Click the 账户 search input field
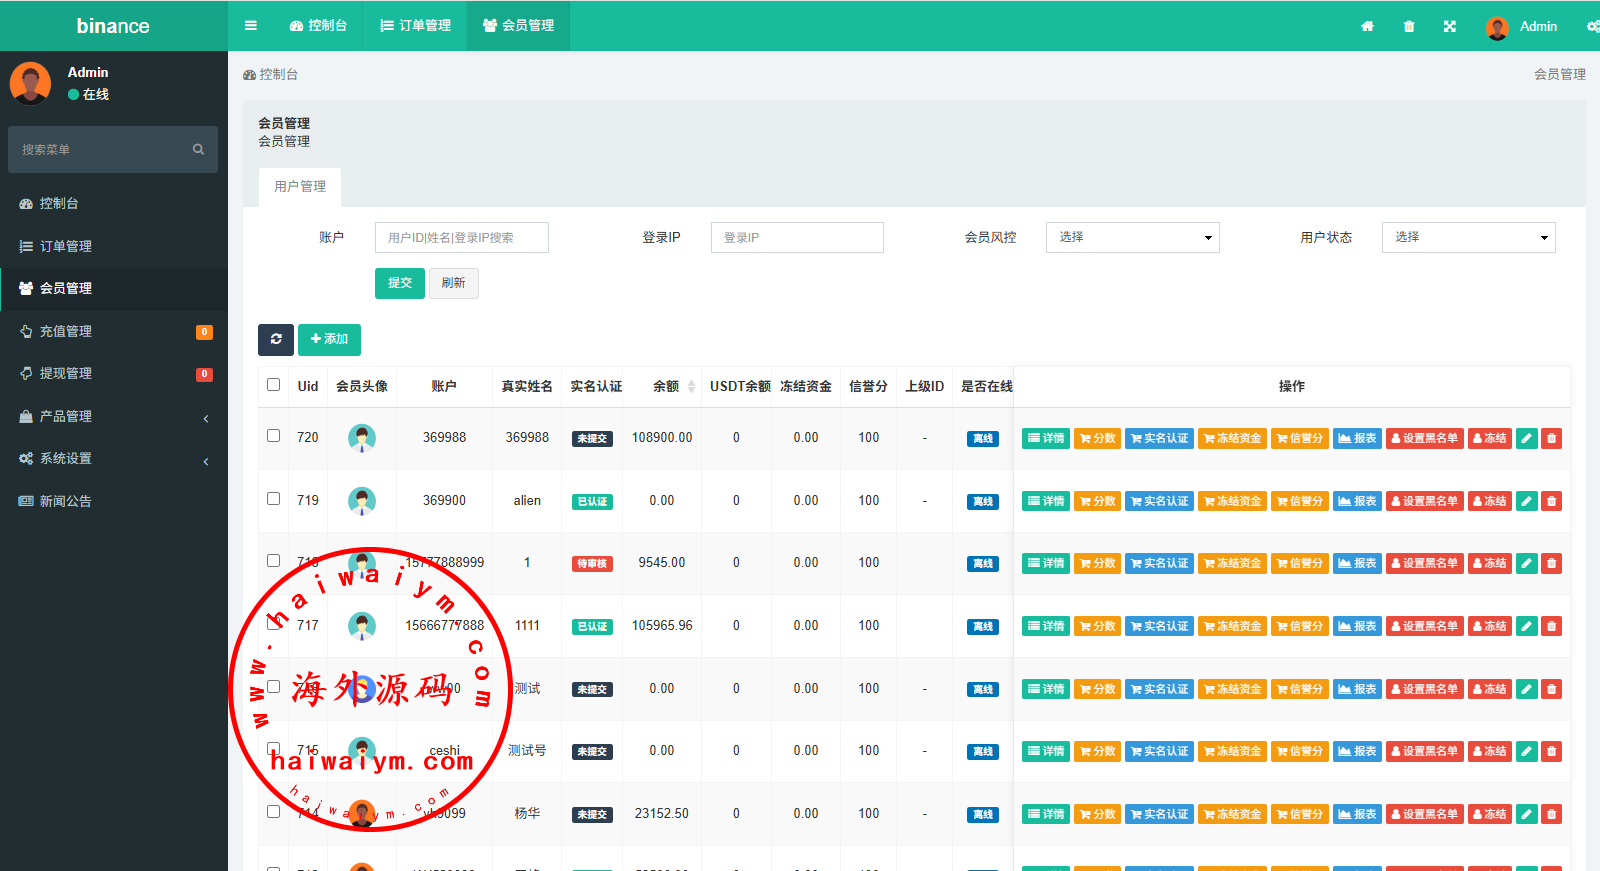The width and height of the screenshot is (1600, 871). tap(461, 237)
